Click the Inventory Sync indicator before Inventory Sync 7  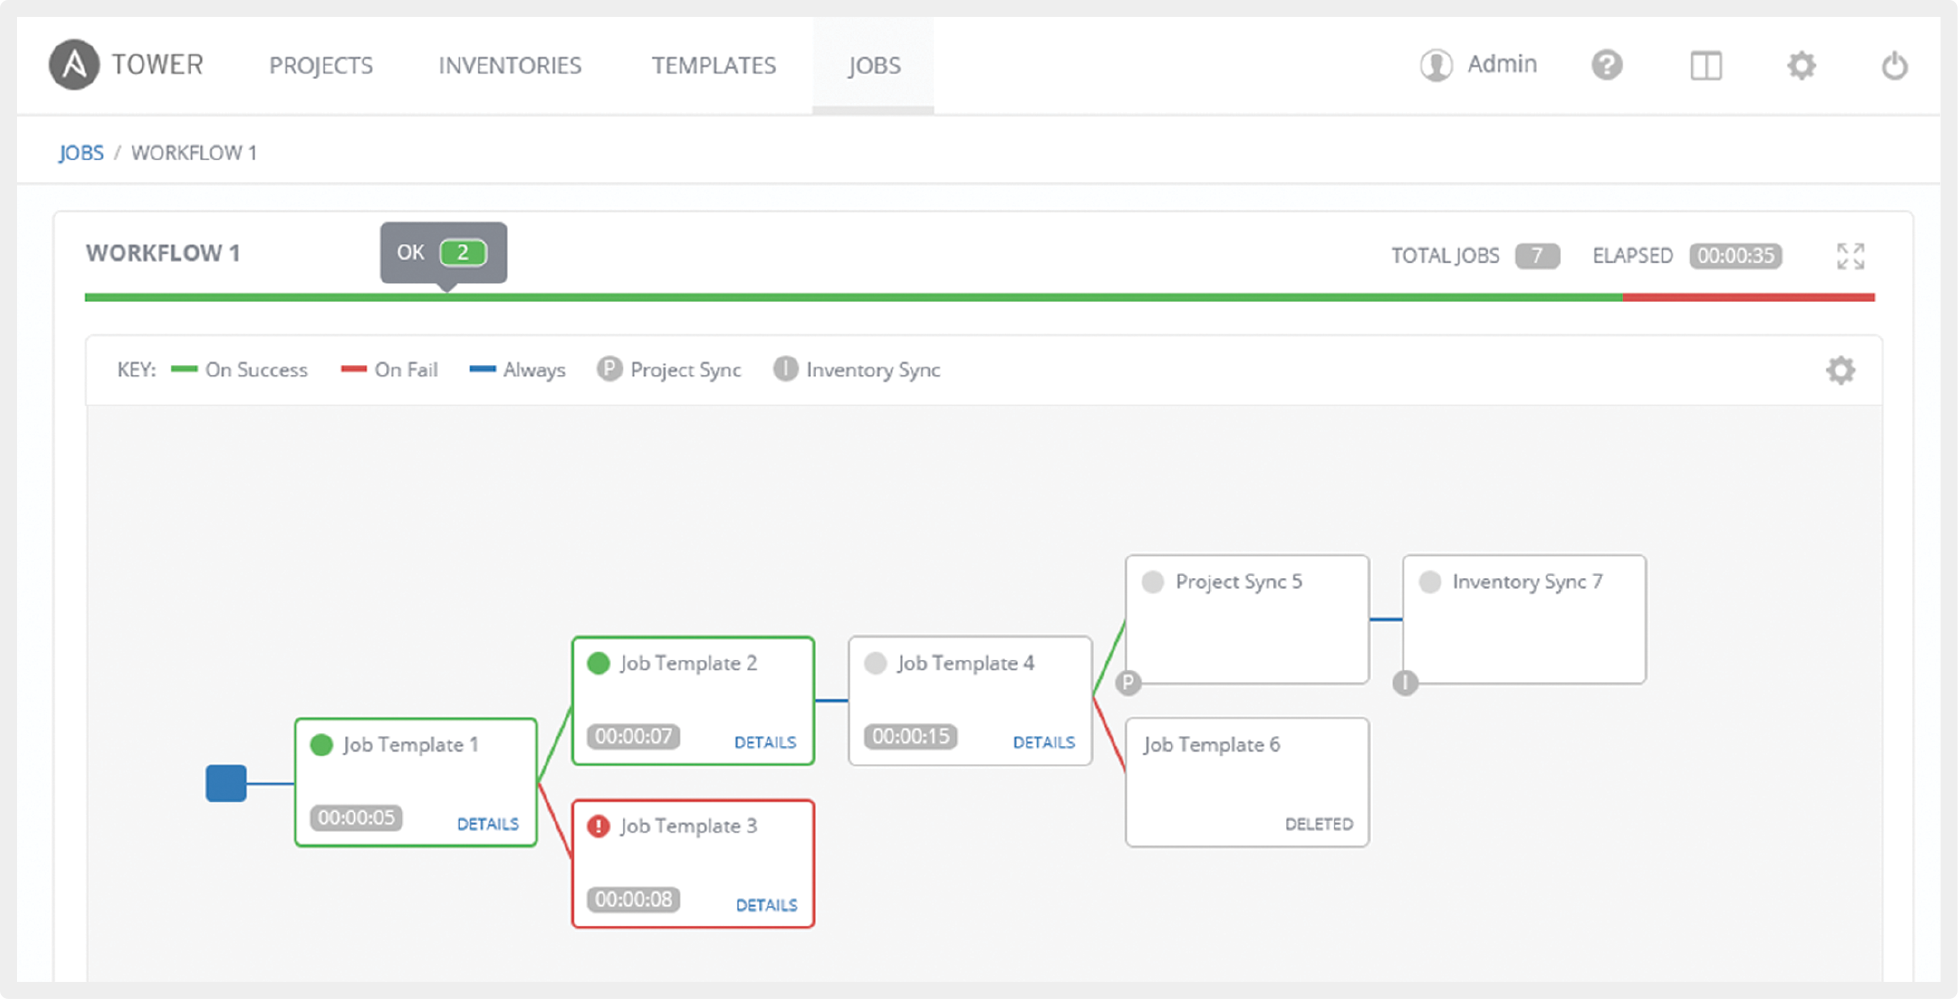tap(1403, 684)
